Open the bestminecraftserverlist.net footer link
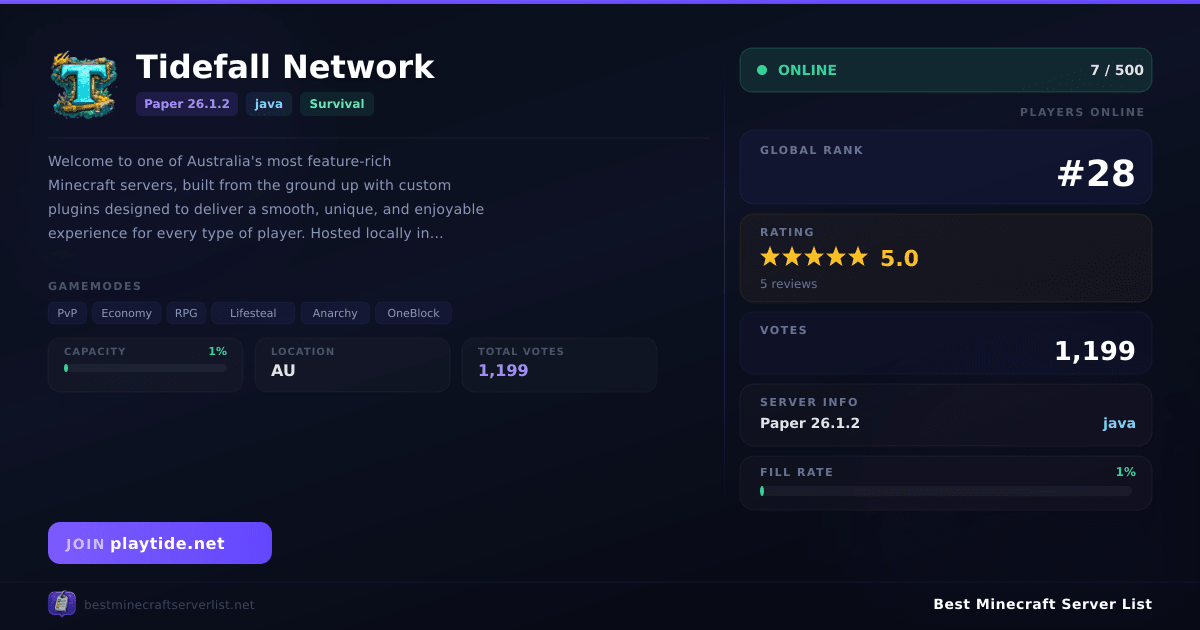Viewport: 1200px width, 630px height. click(x=169, y=605)
